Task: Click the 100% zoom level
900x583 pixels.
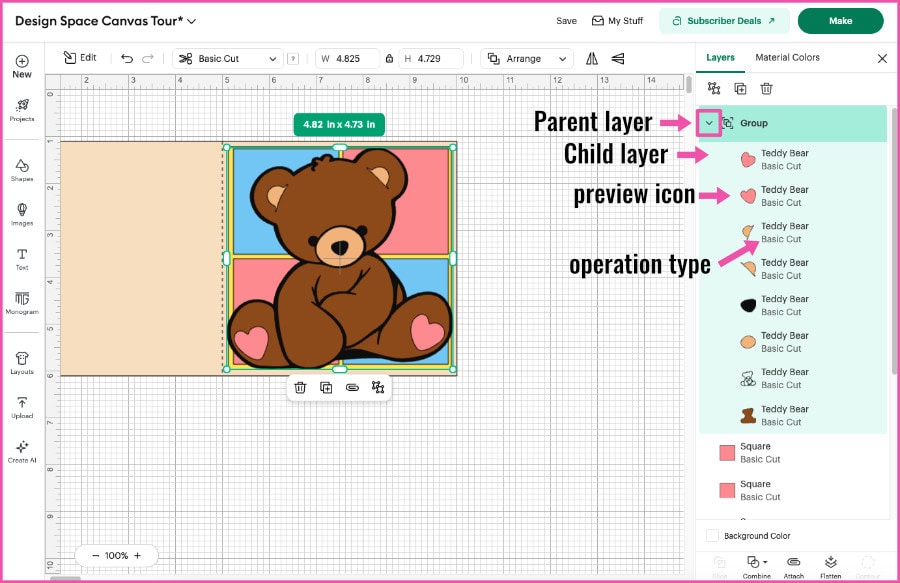Action: click(x=117, y=555)
